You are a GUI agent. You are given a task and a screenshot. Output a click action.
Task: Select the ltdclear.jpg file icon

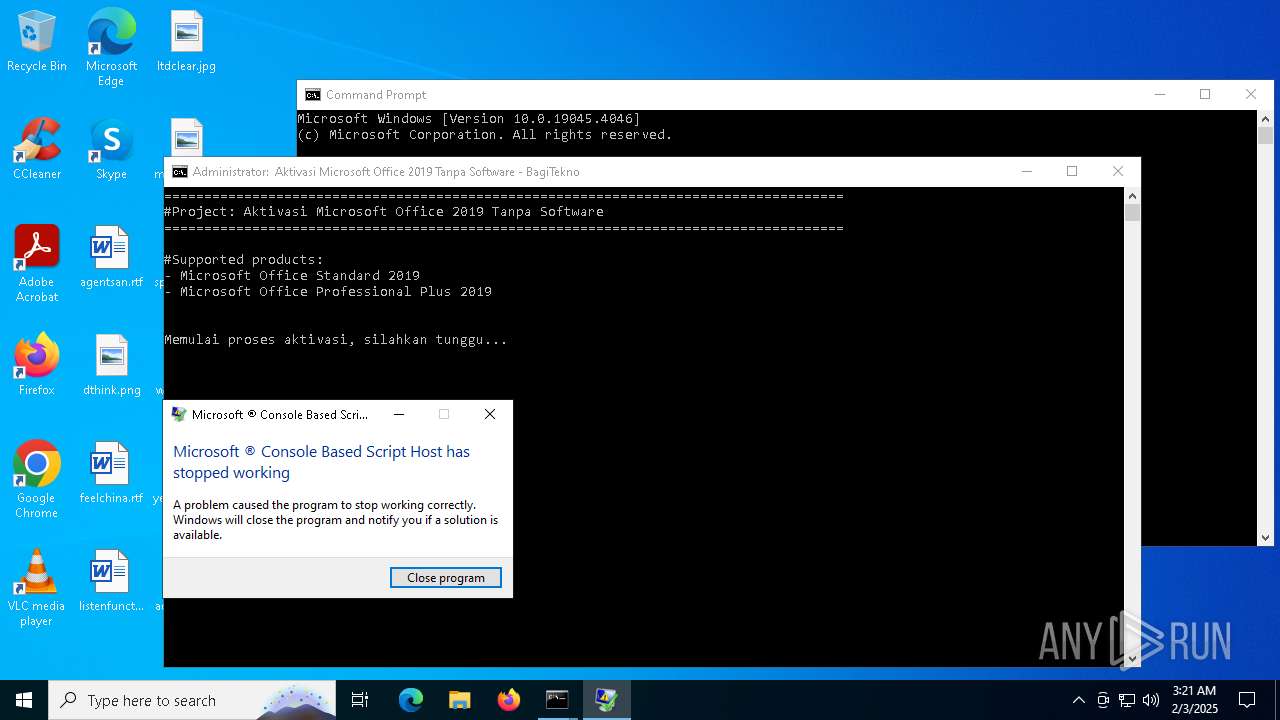(x=186, y=42)
